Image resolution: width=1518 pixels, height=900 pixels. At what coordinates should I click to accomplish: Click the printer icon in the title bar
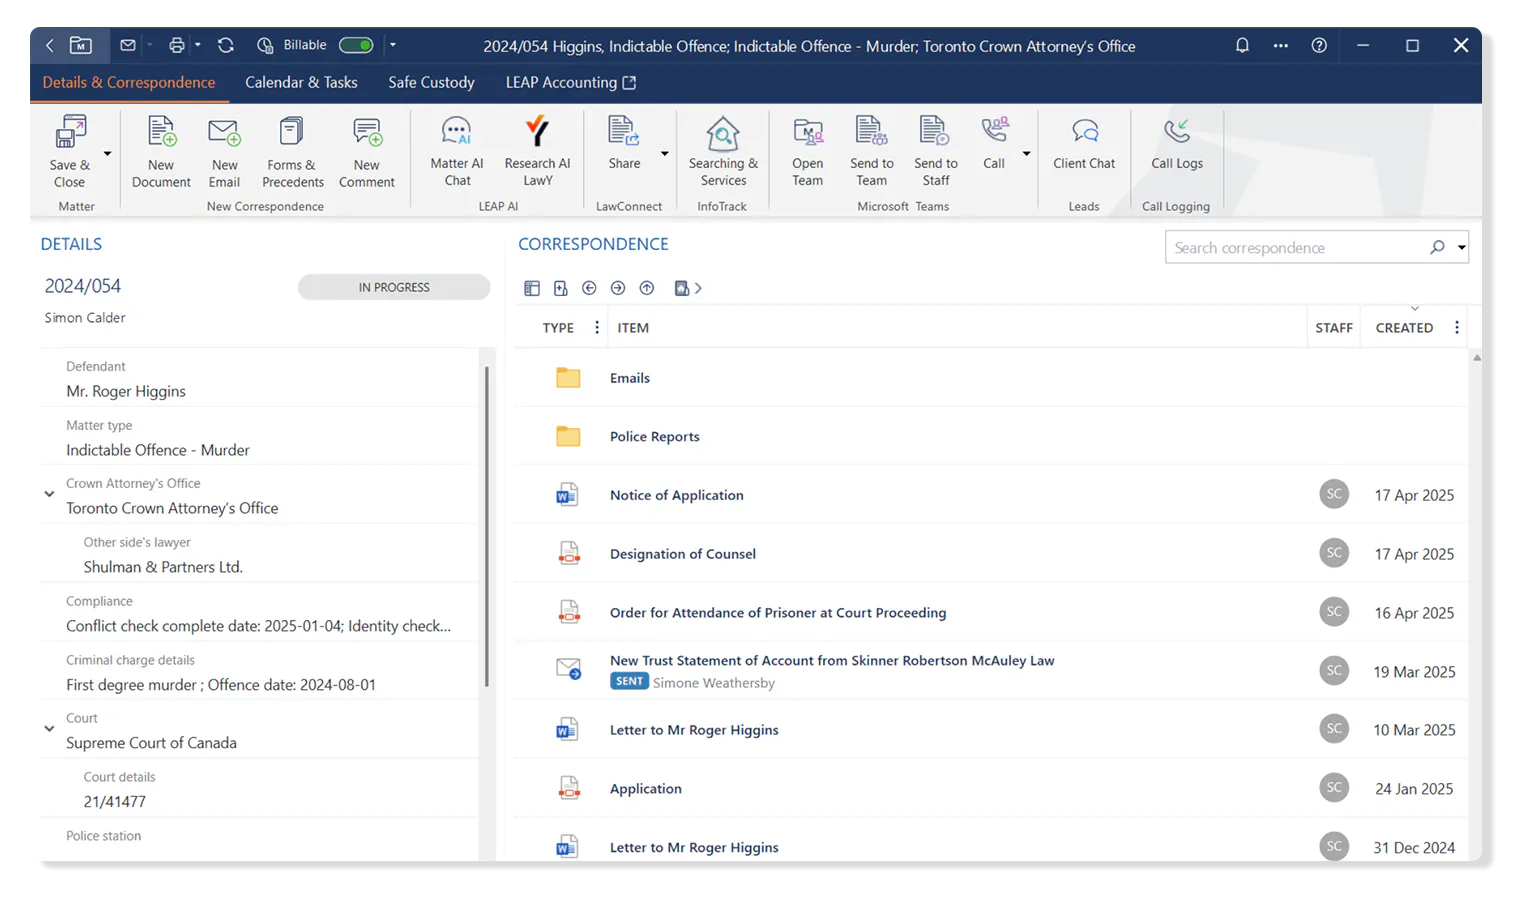click(x=177, y=45)
